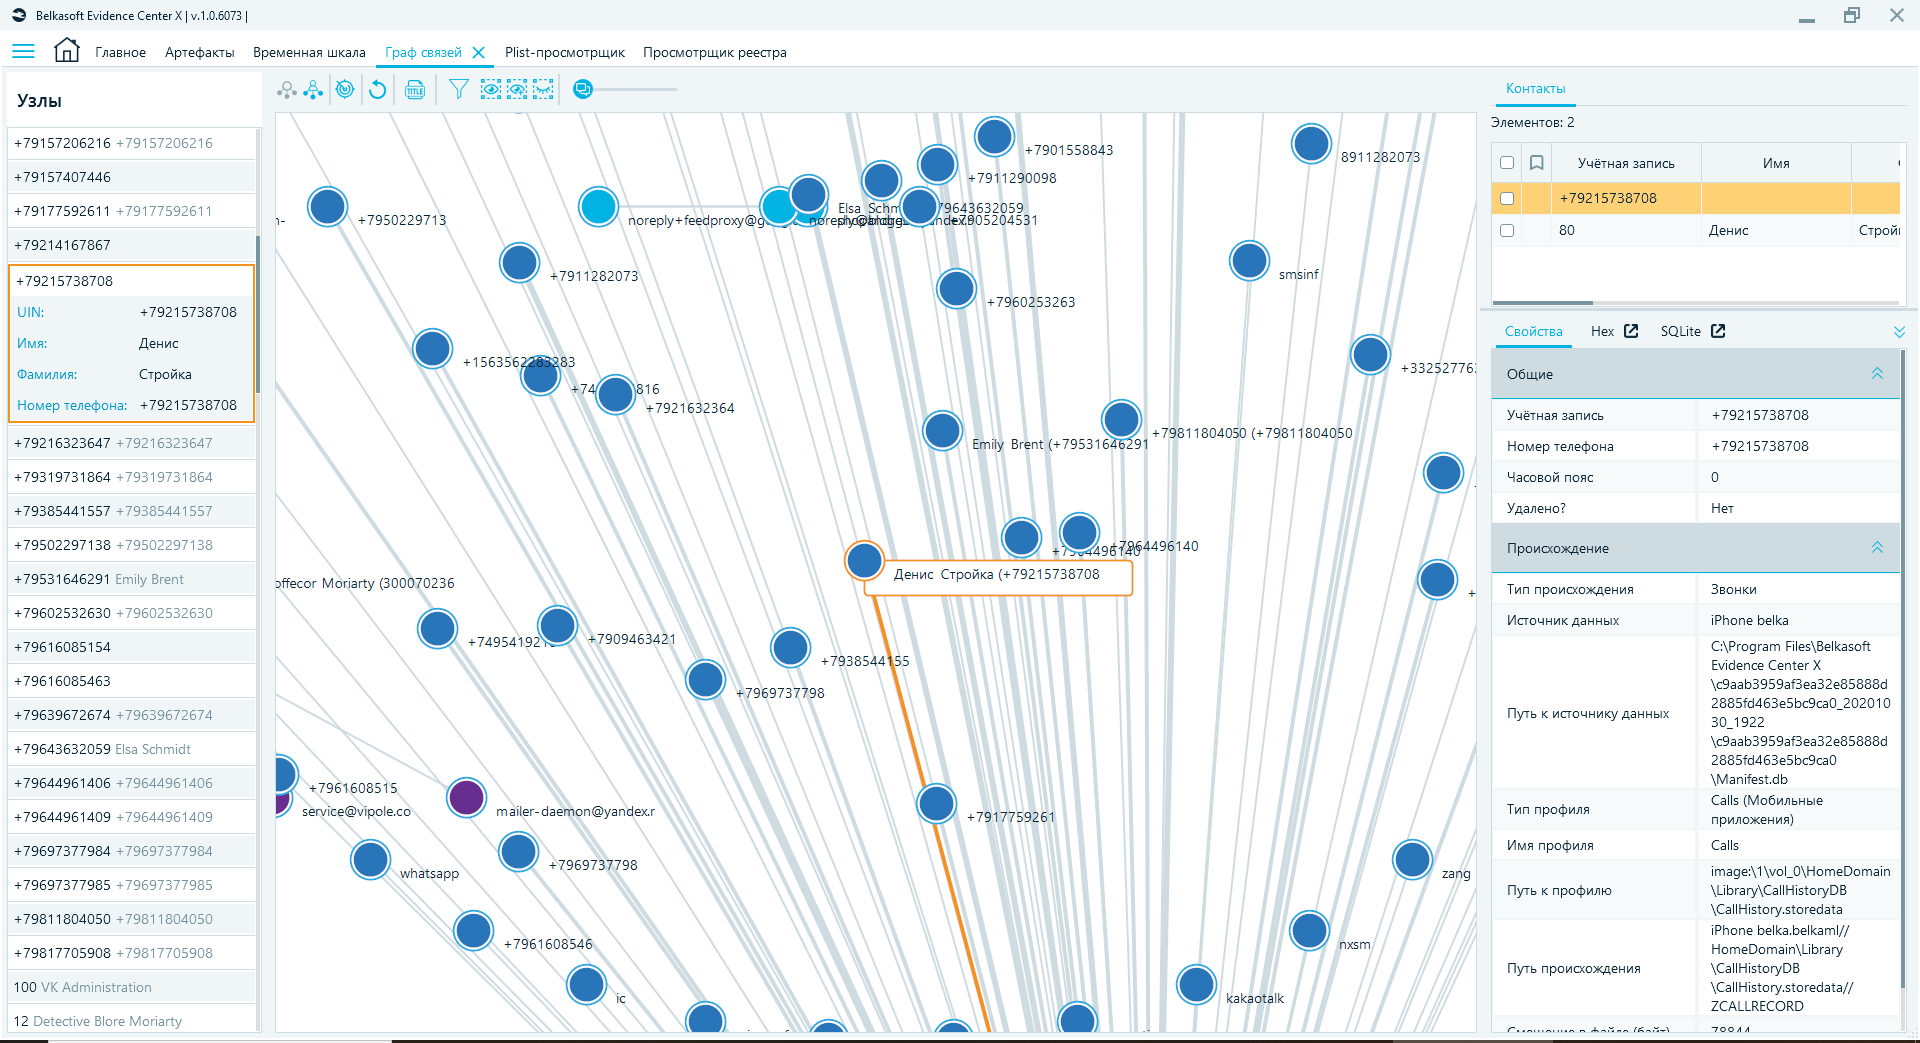Click the Денис Стройка graph node

(864, 560)
